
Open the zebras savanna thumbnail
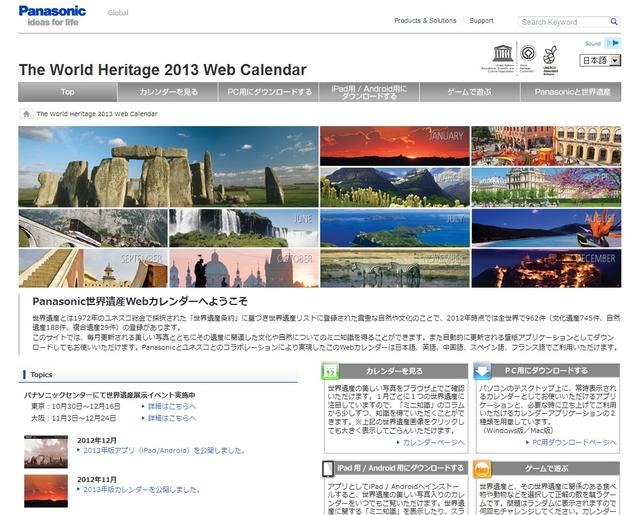pyautogui.click(x=395, y=268)
